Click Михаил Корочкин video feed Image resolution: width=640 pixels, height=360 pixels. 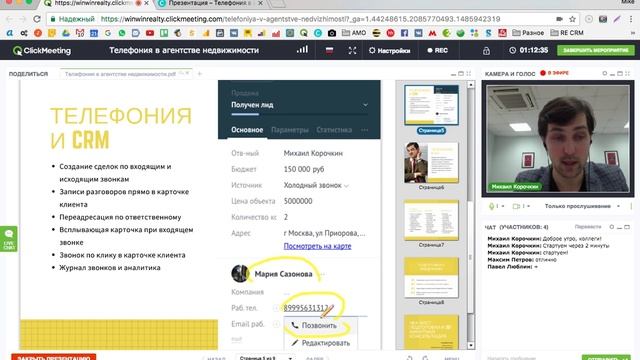point(558,138)
